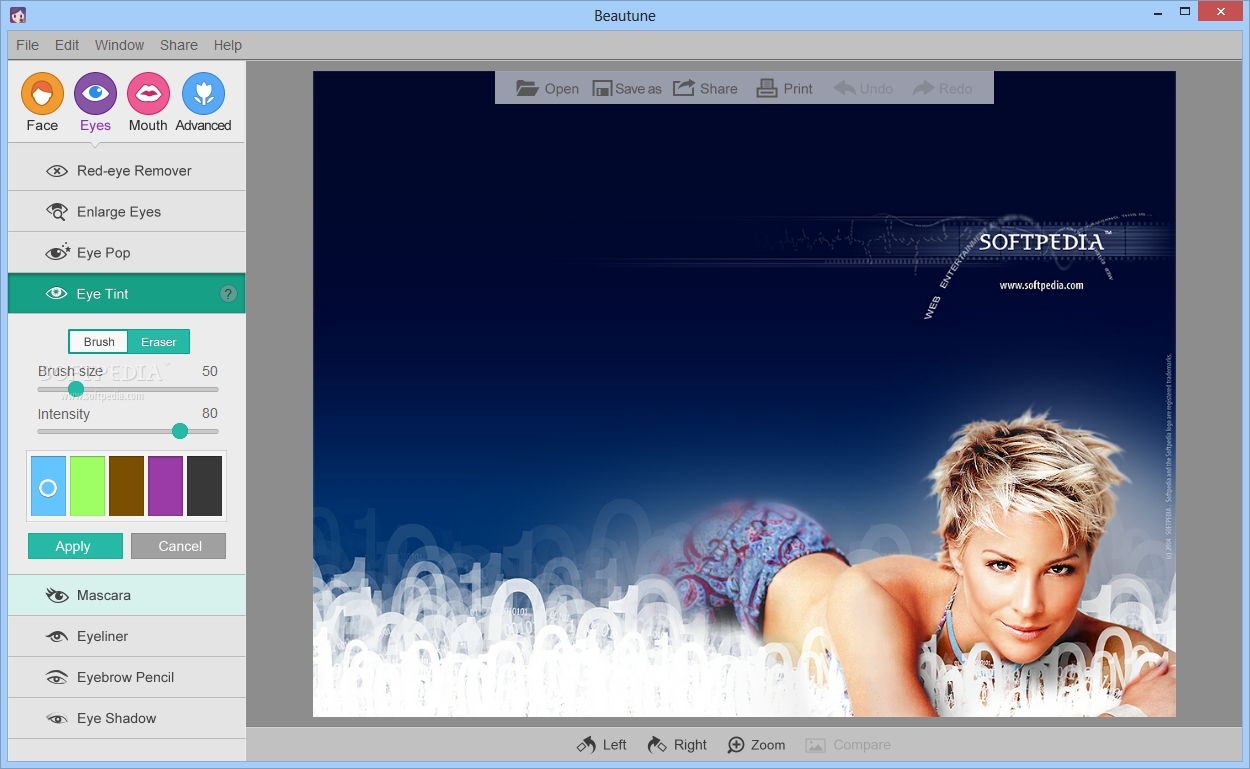
Task: Select the Face category icon
Action: tap(42, 94)
